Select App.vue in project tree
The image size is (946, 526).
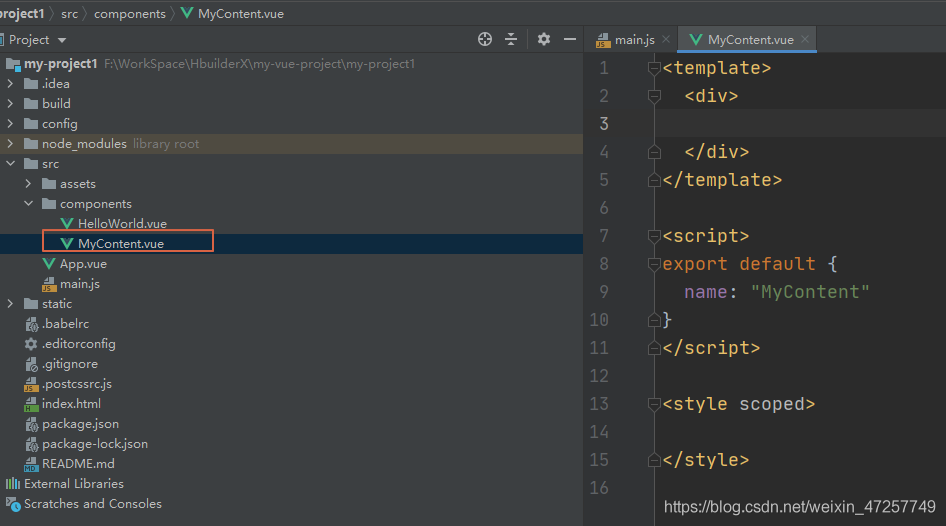click(83, 264)
